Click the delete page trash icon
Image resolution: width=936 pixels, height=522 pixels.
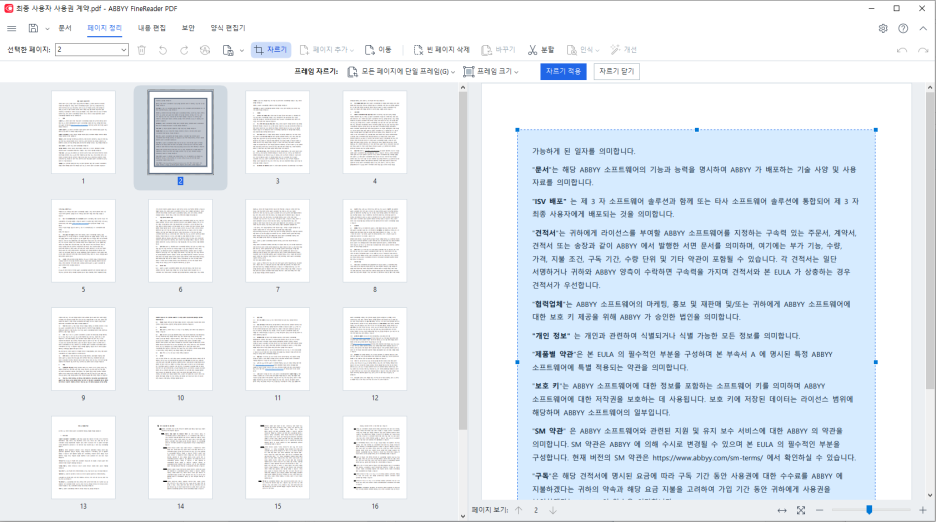coord(141,50)
